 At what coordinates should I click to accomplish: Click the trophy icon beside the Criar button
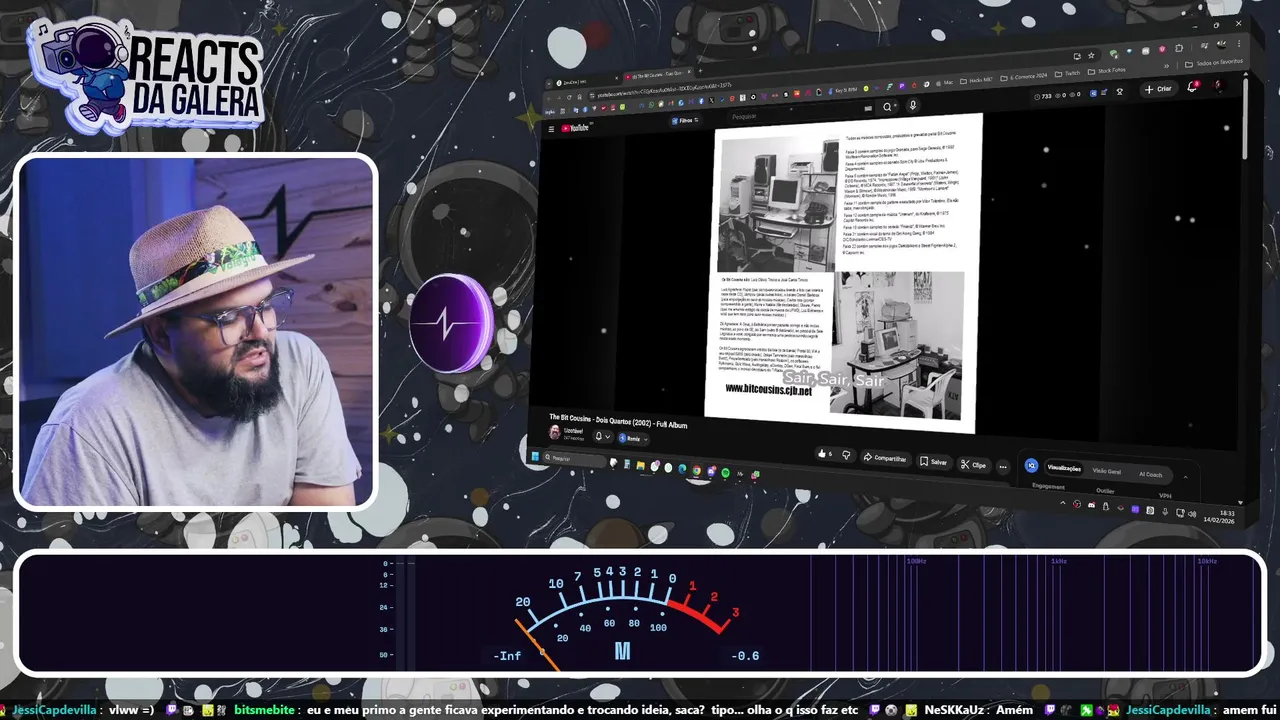1119,92
